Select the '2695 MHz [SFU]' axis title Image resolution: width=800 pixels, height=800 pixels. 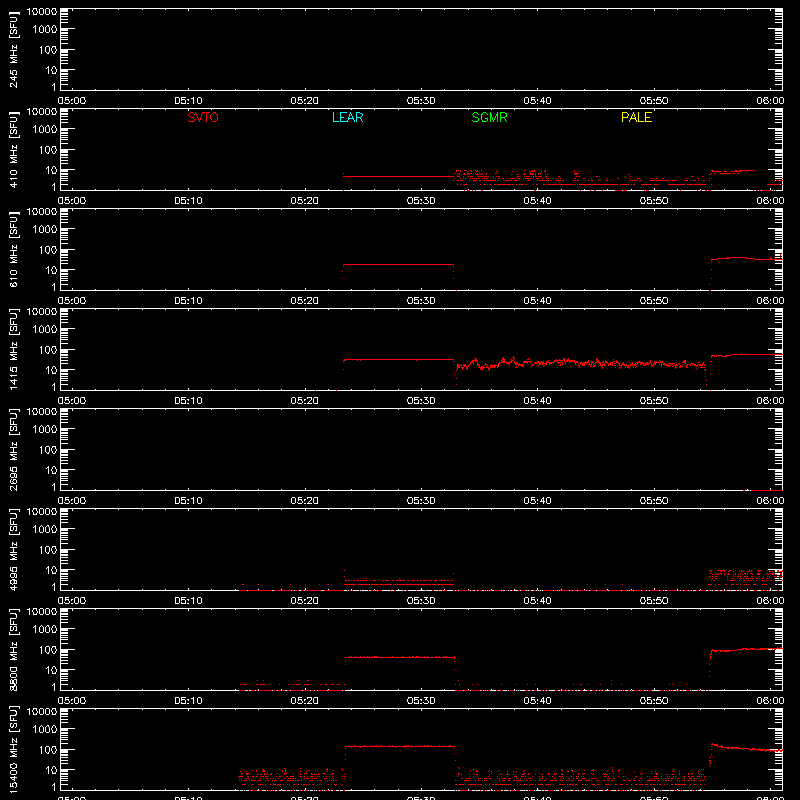pyautogui.click(x=13, y=449)
